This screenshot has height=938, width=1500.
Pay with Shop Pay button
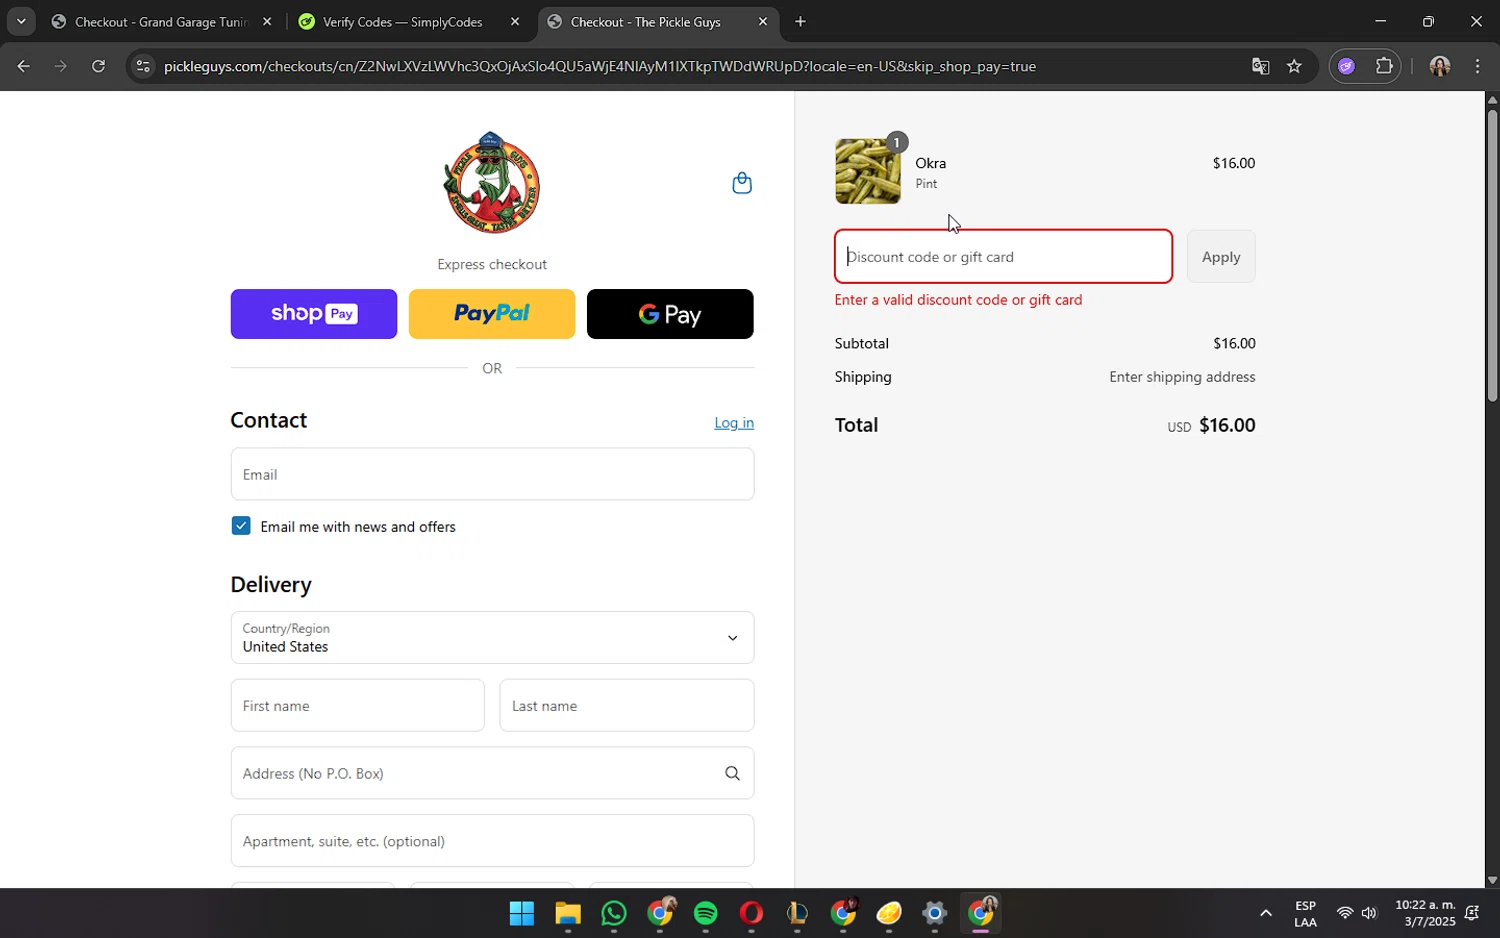pyautogui.click(x=314, y=314)
